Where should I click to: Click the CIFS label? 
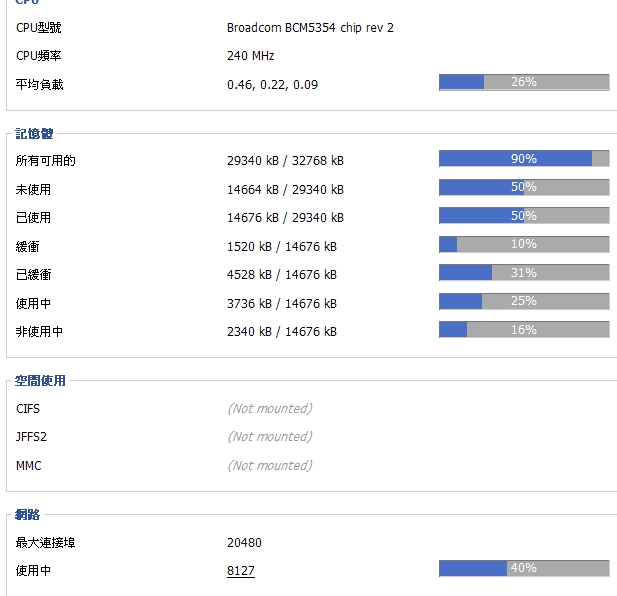tap(28, 409)
